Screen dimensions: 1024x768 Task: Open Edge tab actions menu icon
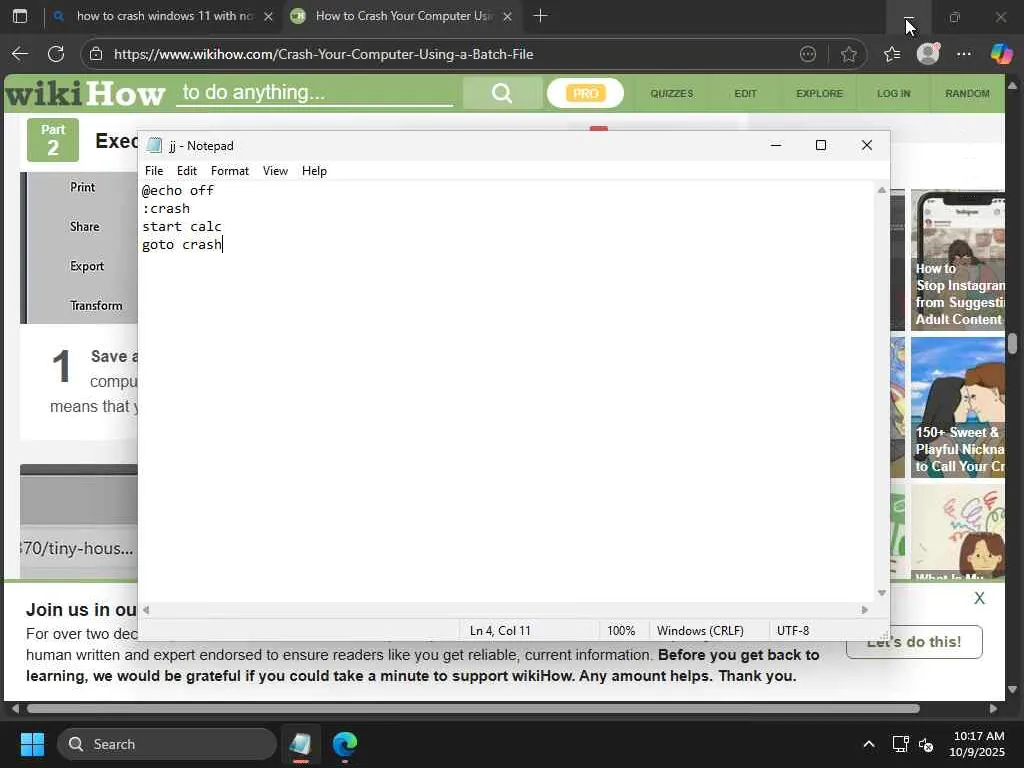point(20,16)
